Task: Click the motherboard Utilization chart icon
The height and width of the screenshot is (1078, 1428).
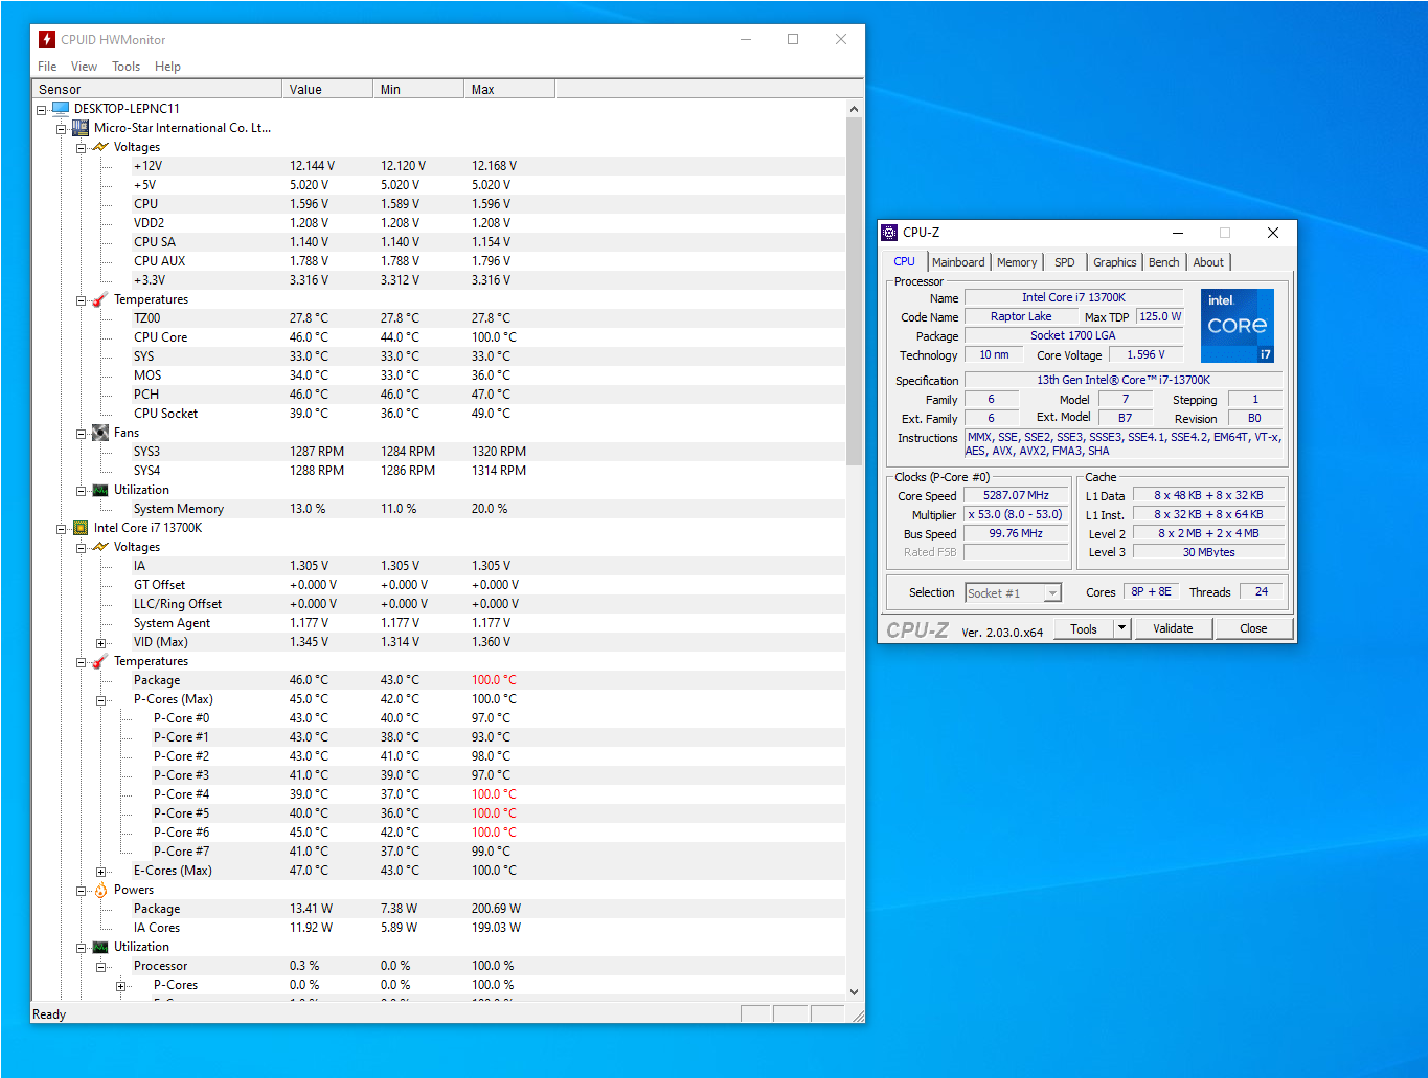Action: pyautogui.click(x=100, y=490)
